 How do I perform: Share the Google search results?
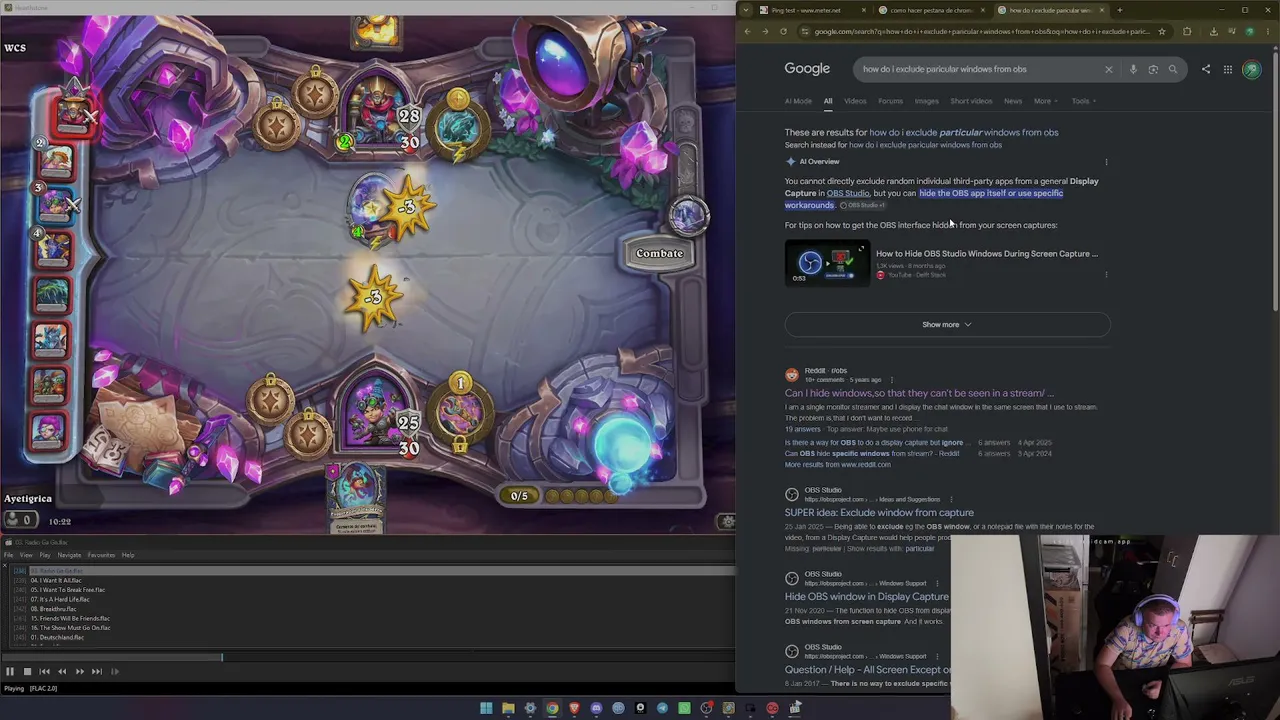(x=1206, y=69)
